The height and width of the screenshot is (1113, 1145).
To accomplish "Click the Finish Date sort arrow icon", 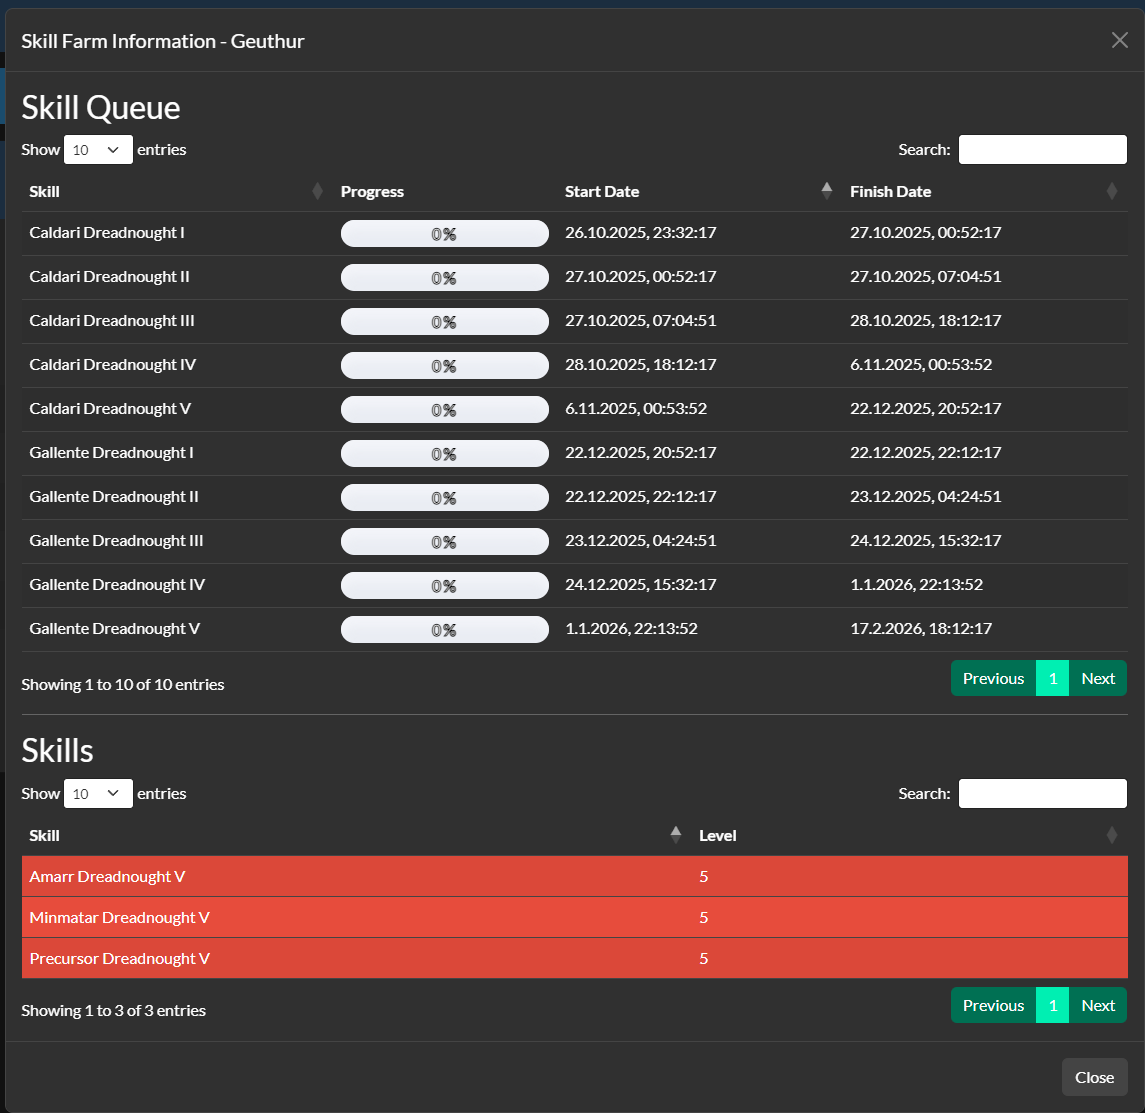I will [1112, 191].
